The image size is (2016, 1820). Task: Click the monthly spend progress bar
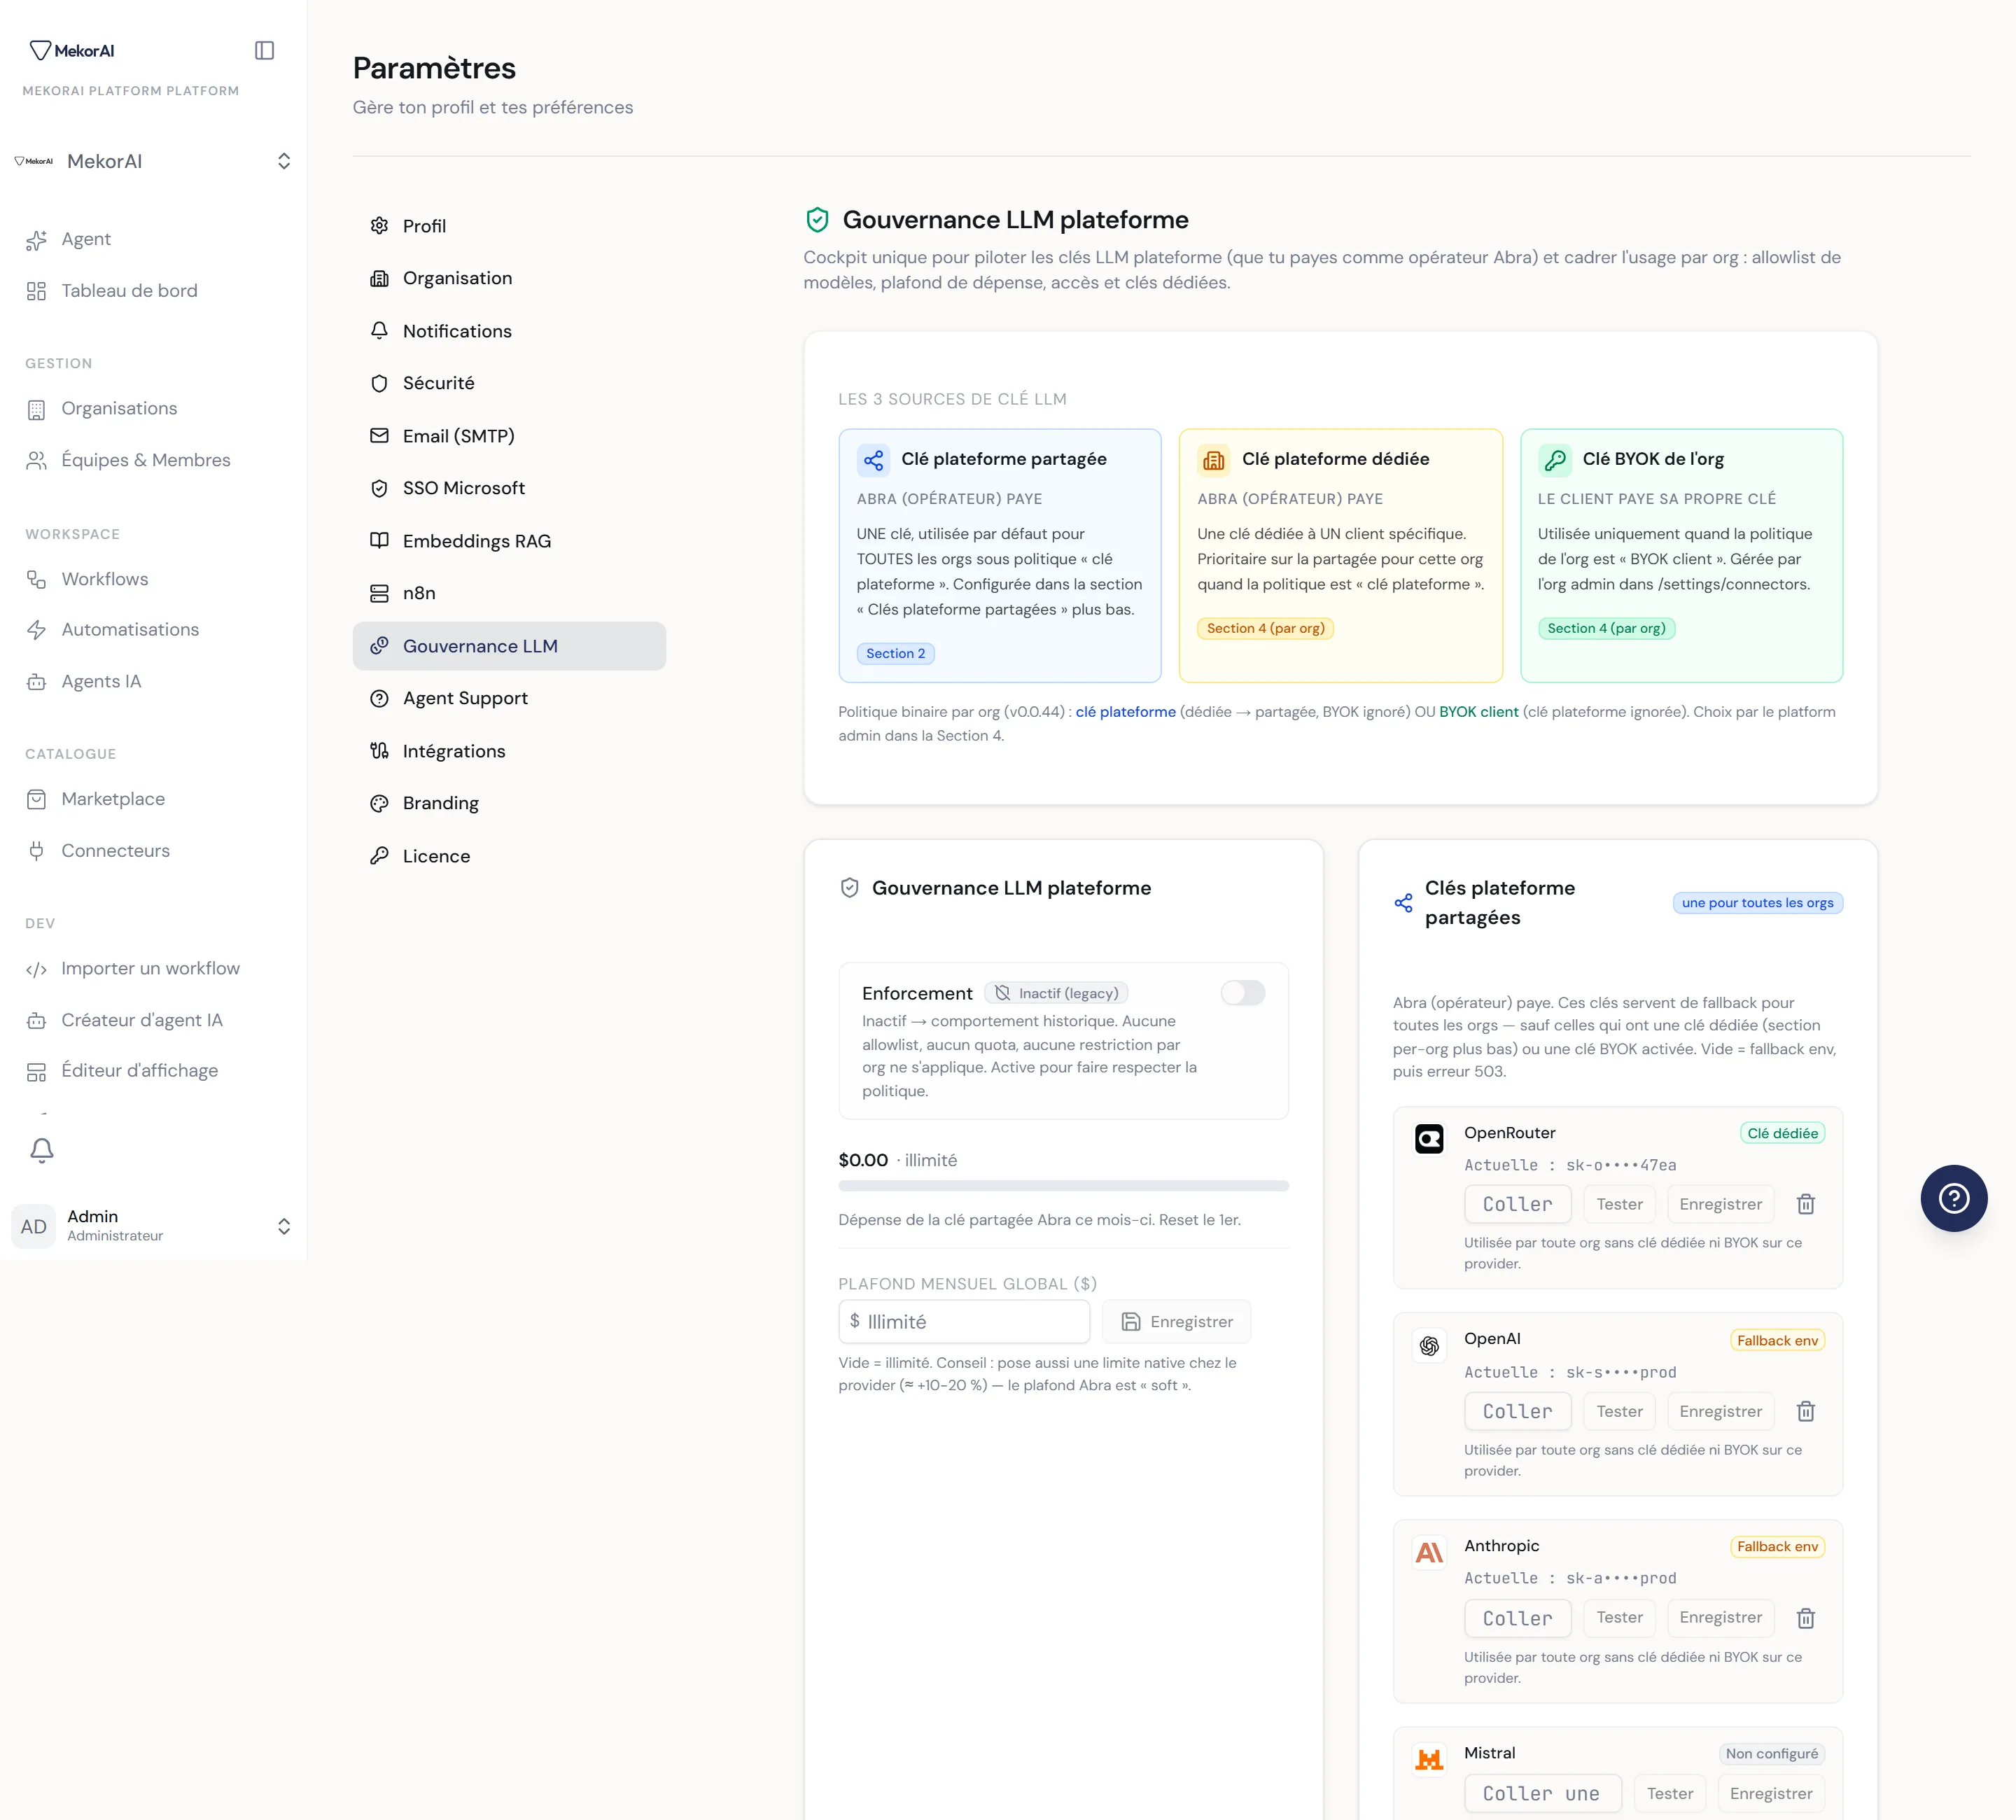tap(1063, 1186)
